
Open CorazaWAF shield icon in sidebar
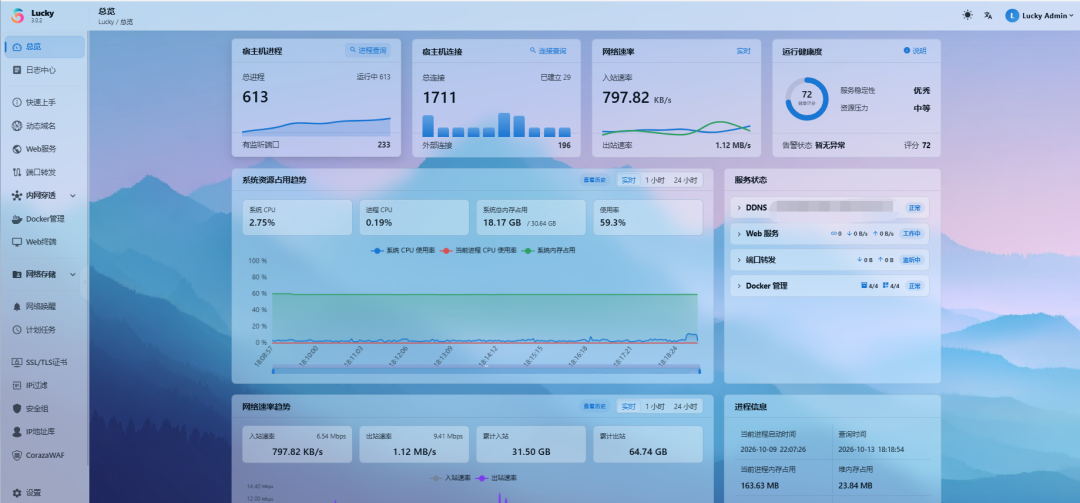pos(17,455)
